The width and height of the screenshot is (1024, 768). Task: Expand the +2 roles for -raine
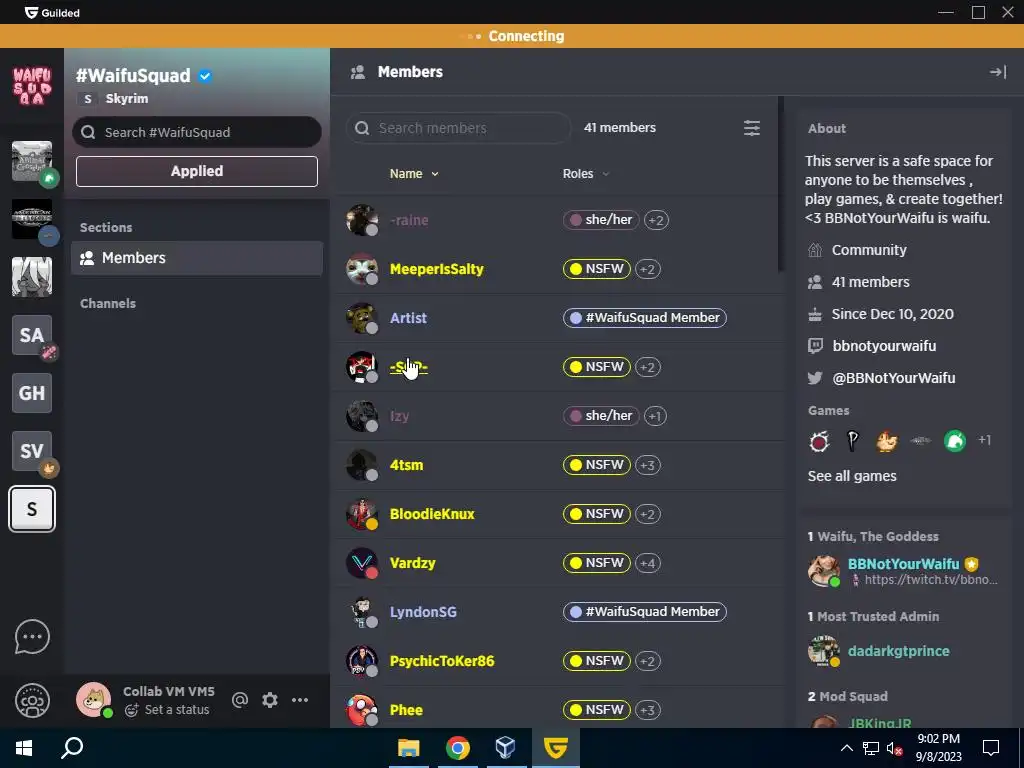coord(656,220)
